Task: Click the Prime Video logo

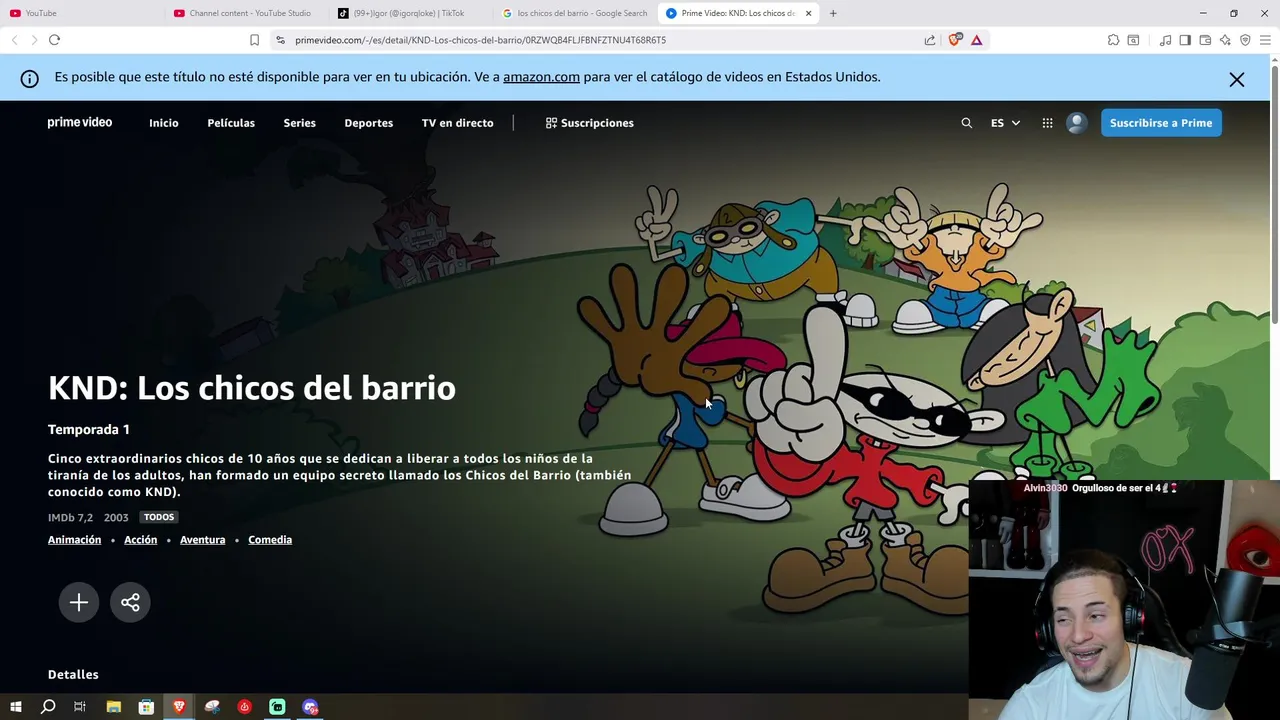Action: click(x=80, y=122)
